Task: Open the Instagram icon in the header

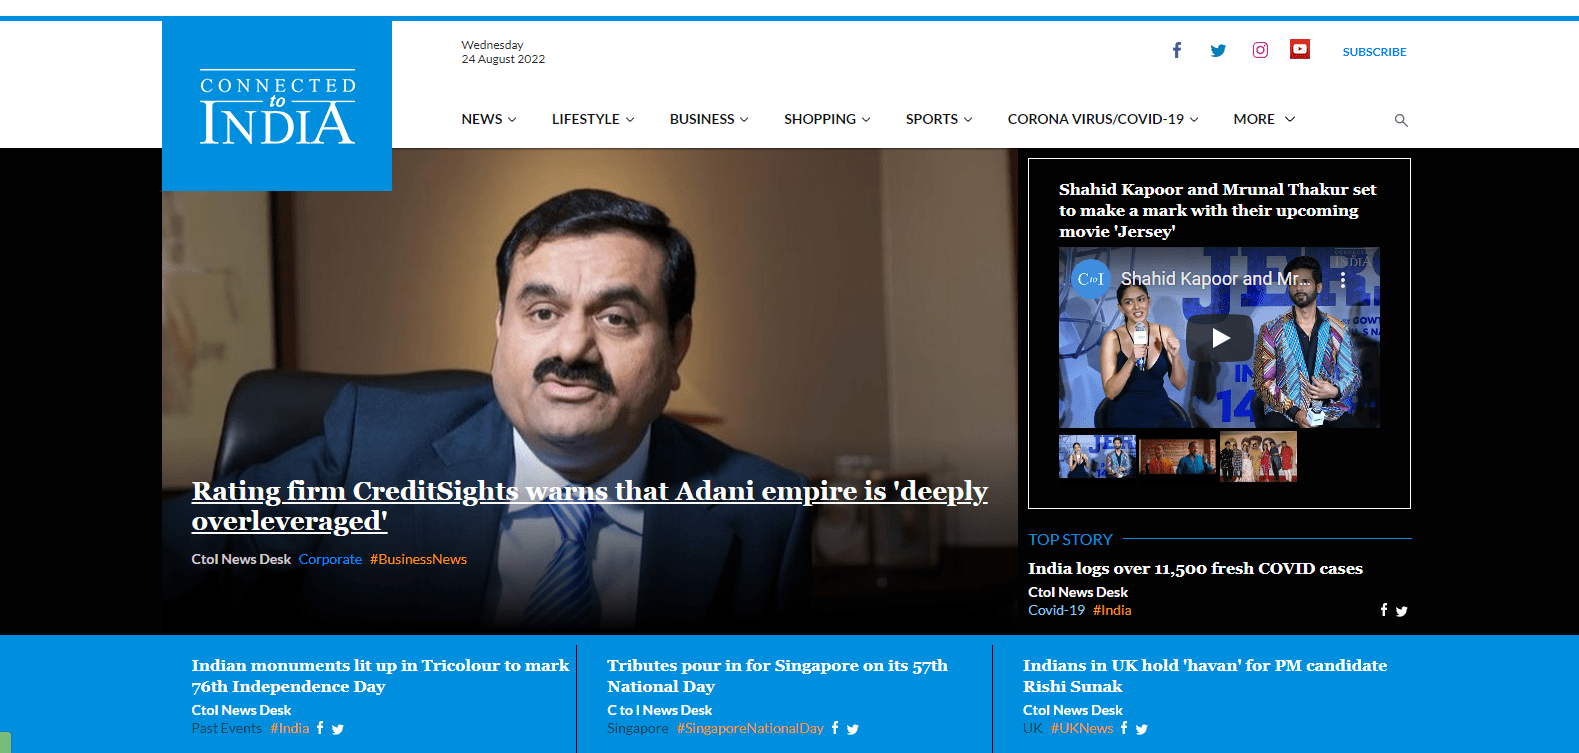Action: click(1260, 50)
